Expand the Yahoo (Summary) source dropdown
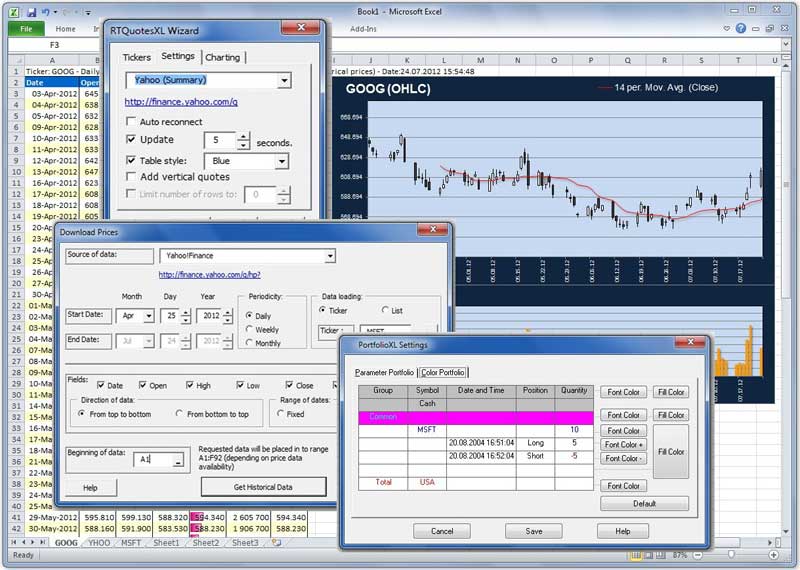 point(284,80)
